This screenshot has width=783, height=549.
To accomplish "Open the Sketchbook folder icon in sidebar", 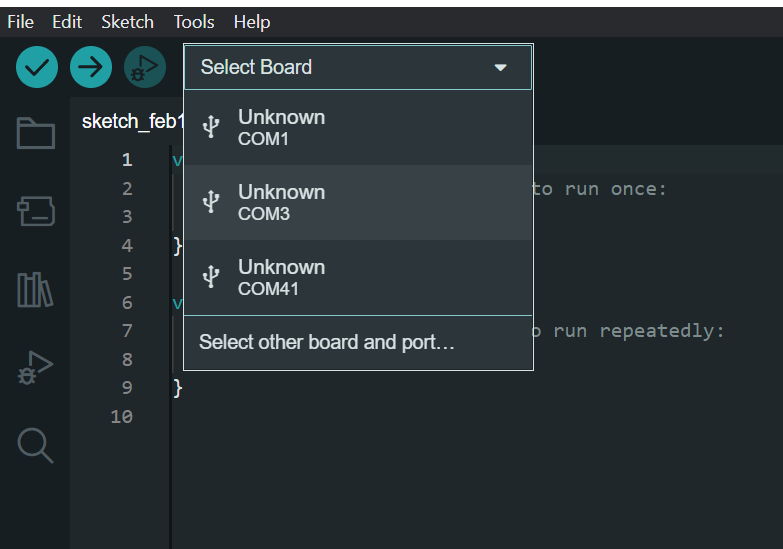I will click(x=36, y=133).
